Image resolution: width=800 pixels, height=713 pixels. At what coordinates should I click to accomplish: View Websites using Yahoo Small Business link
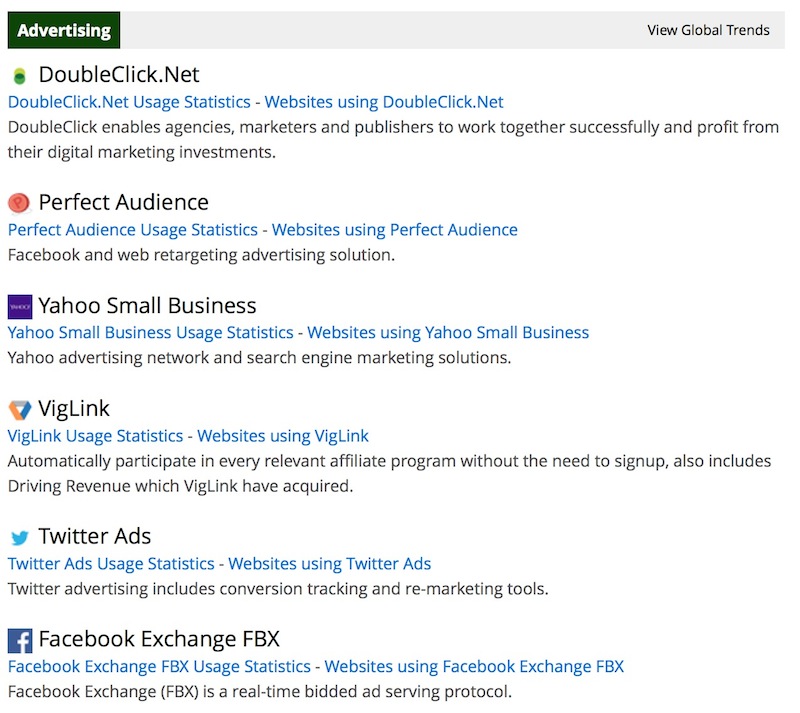[x=448, y=333]
